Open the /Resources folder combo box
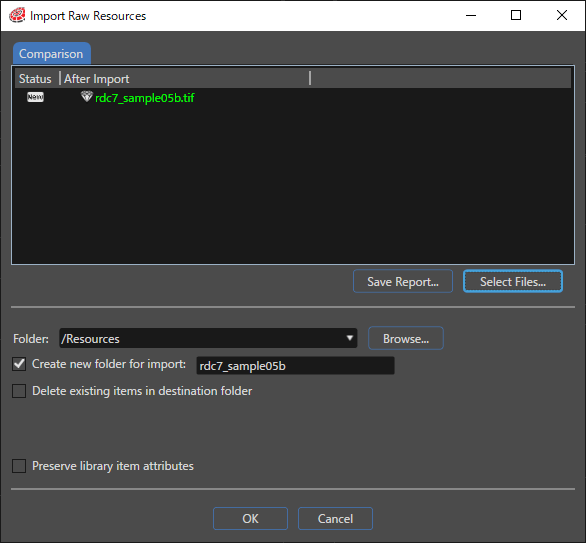 (208, 338)
